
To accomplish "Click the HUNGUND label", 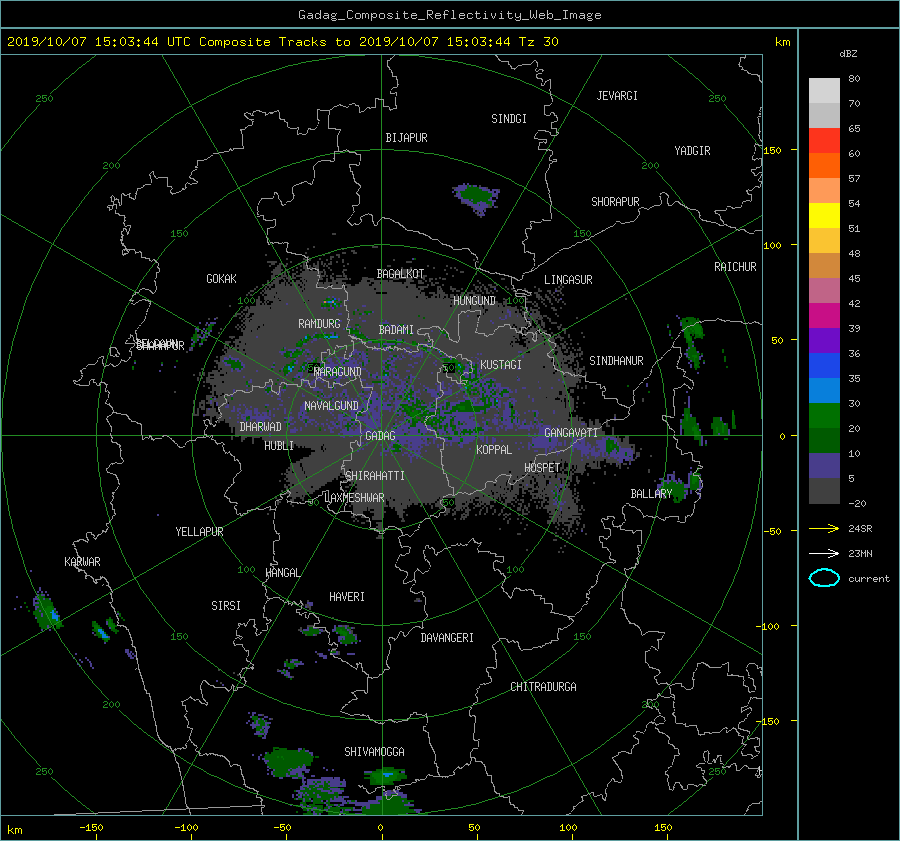I will point(474,301).
